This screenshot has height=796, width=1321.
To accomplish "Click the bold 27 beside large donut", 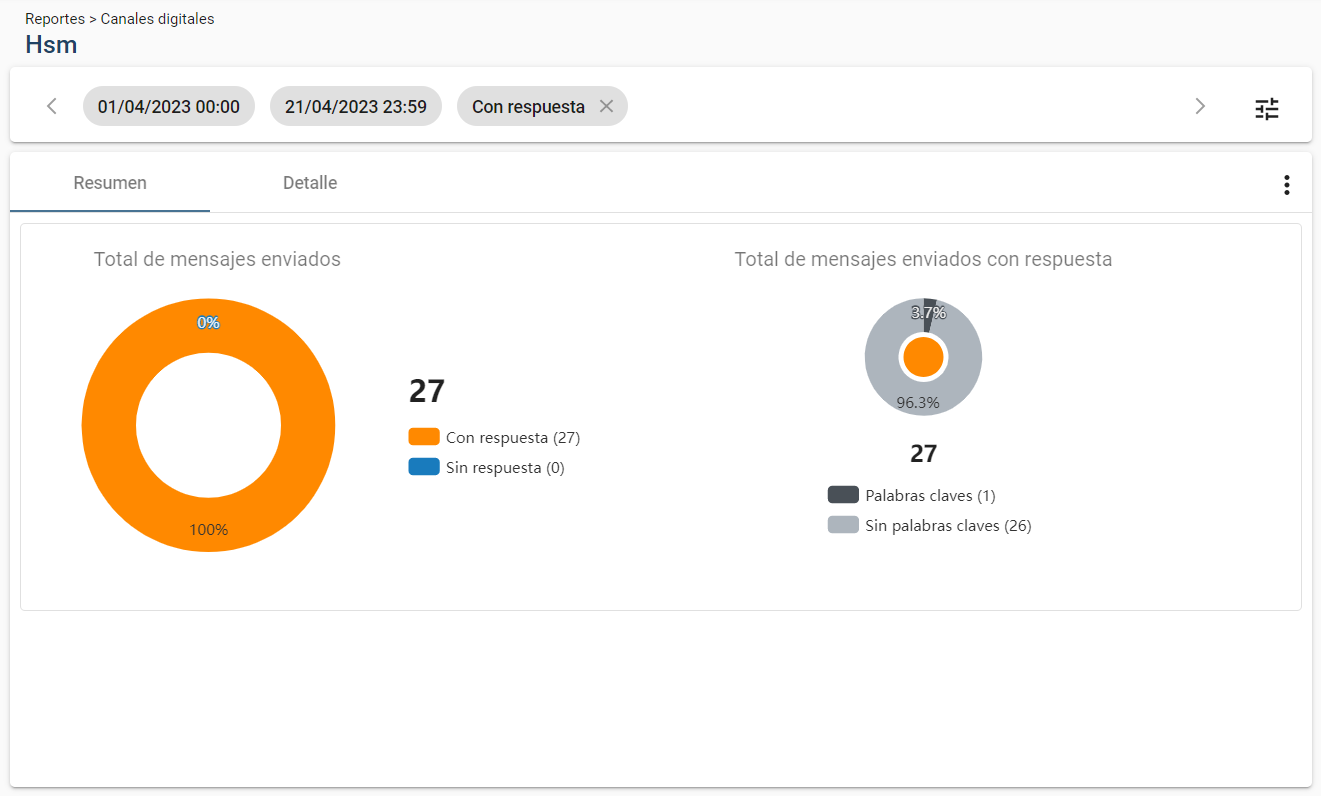I will tap(427, 391).
